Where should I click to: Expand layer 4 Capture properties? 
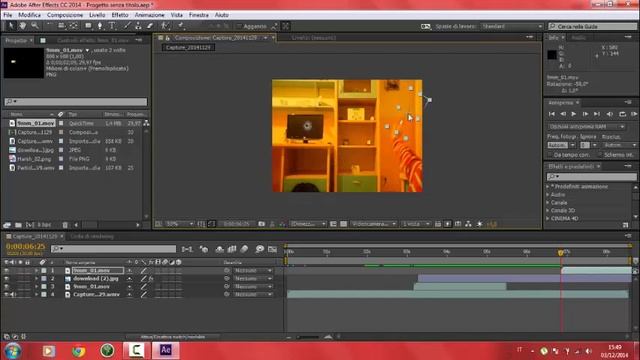[36, 294]
